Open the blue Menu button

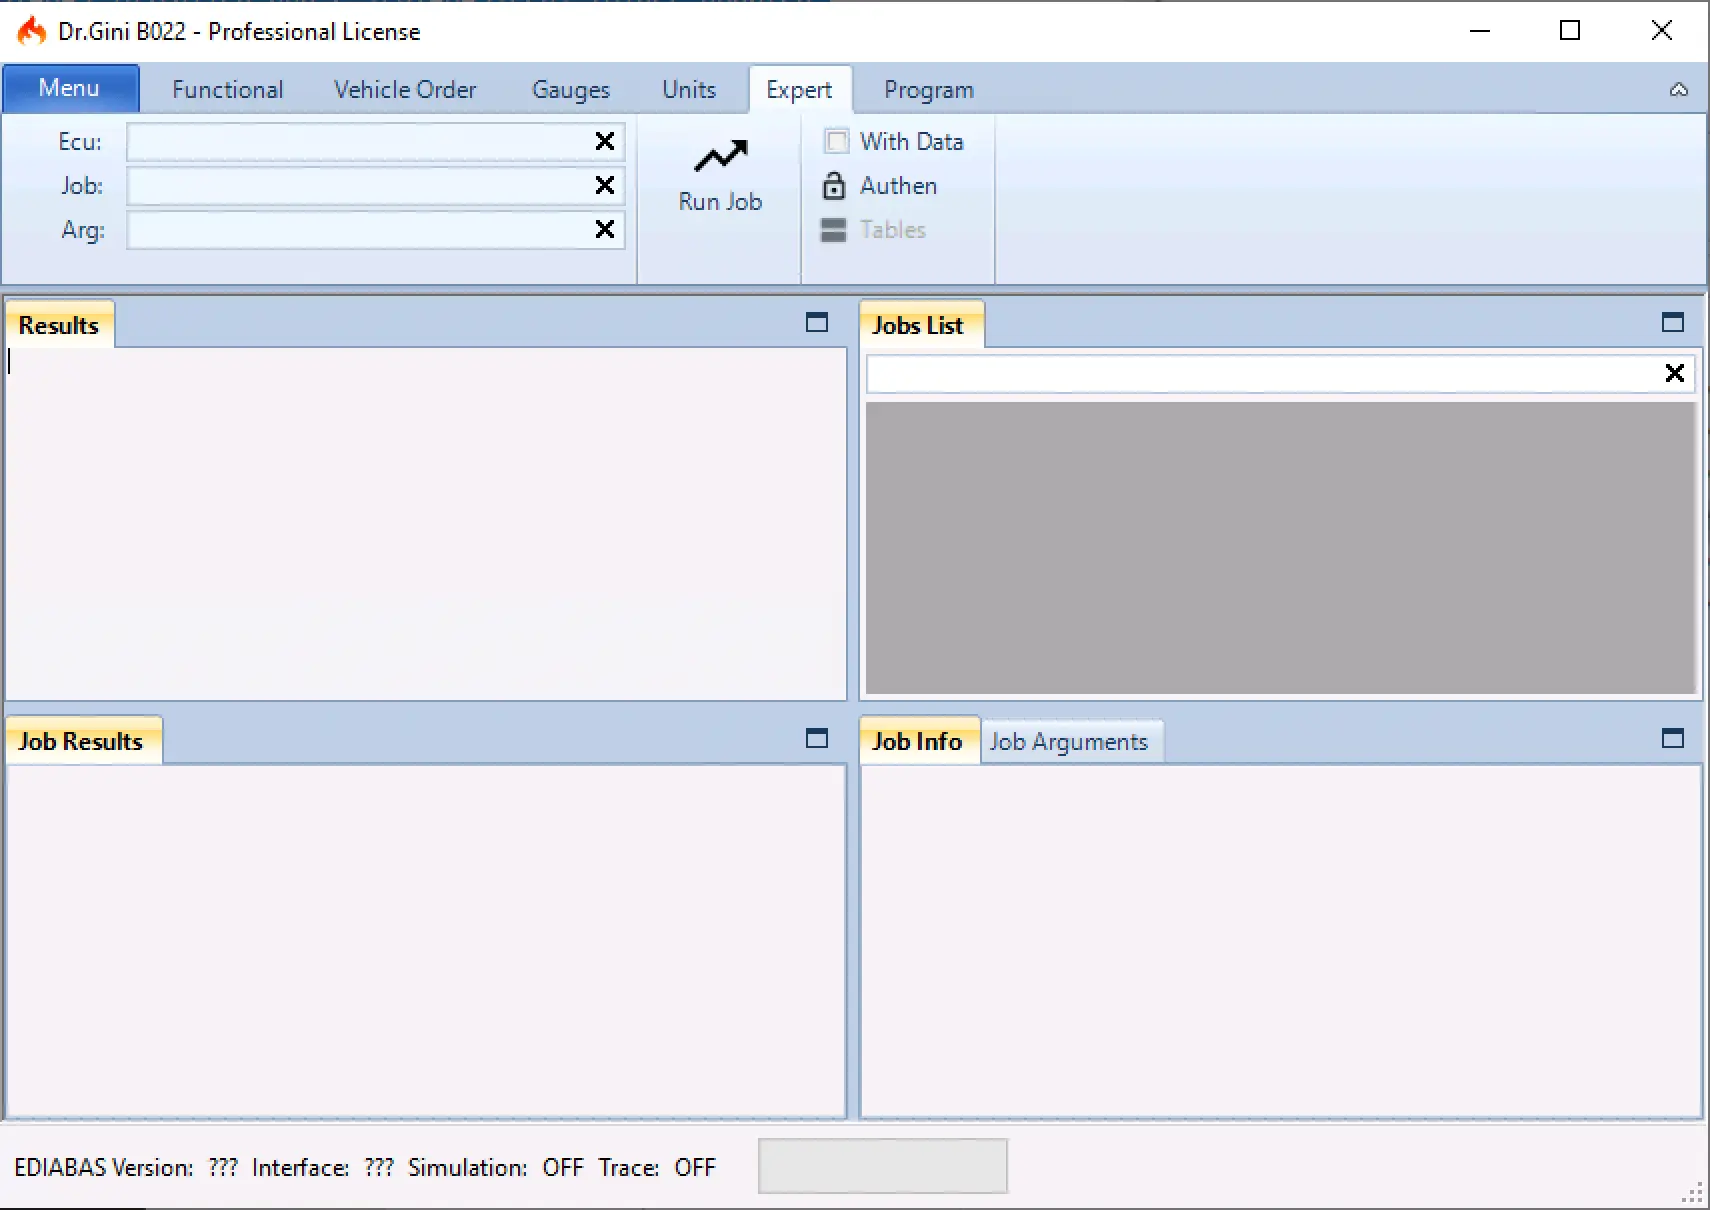tap(70, 88)
